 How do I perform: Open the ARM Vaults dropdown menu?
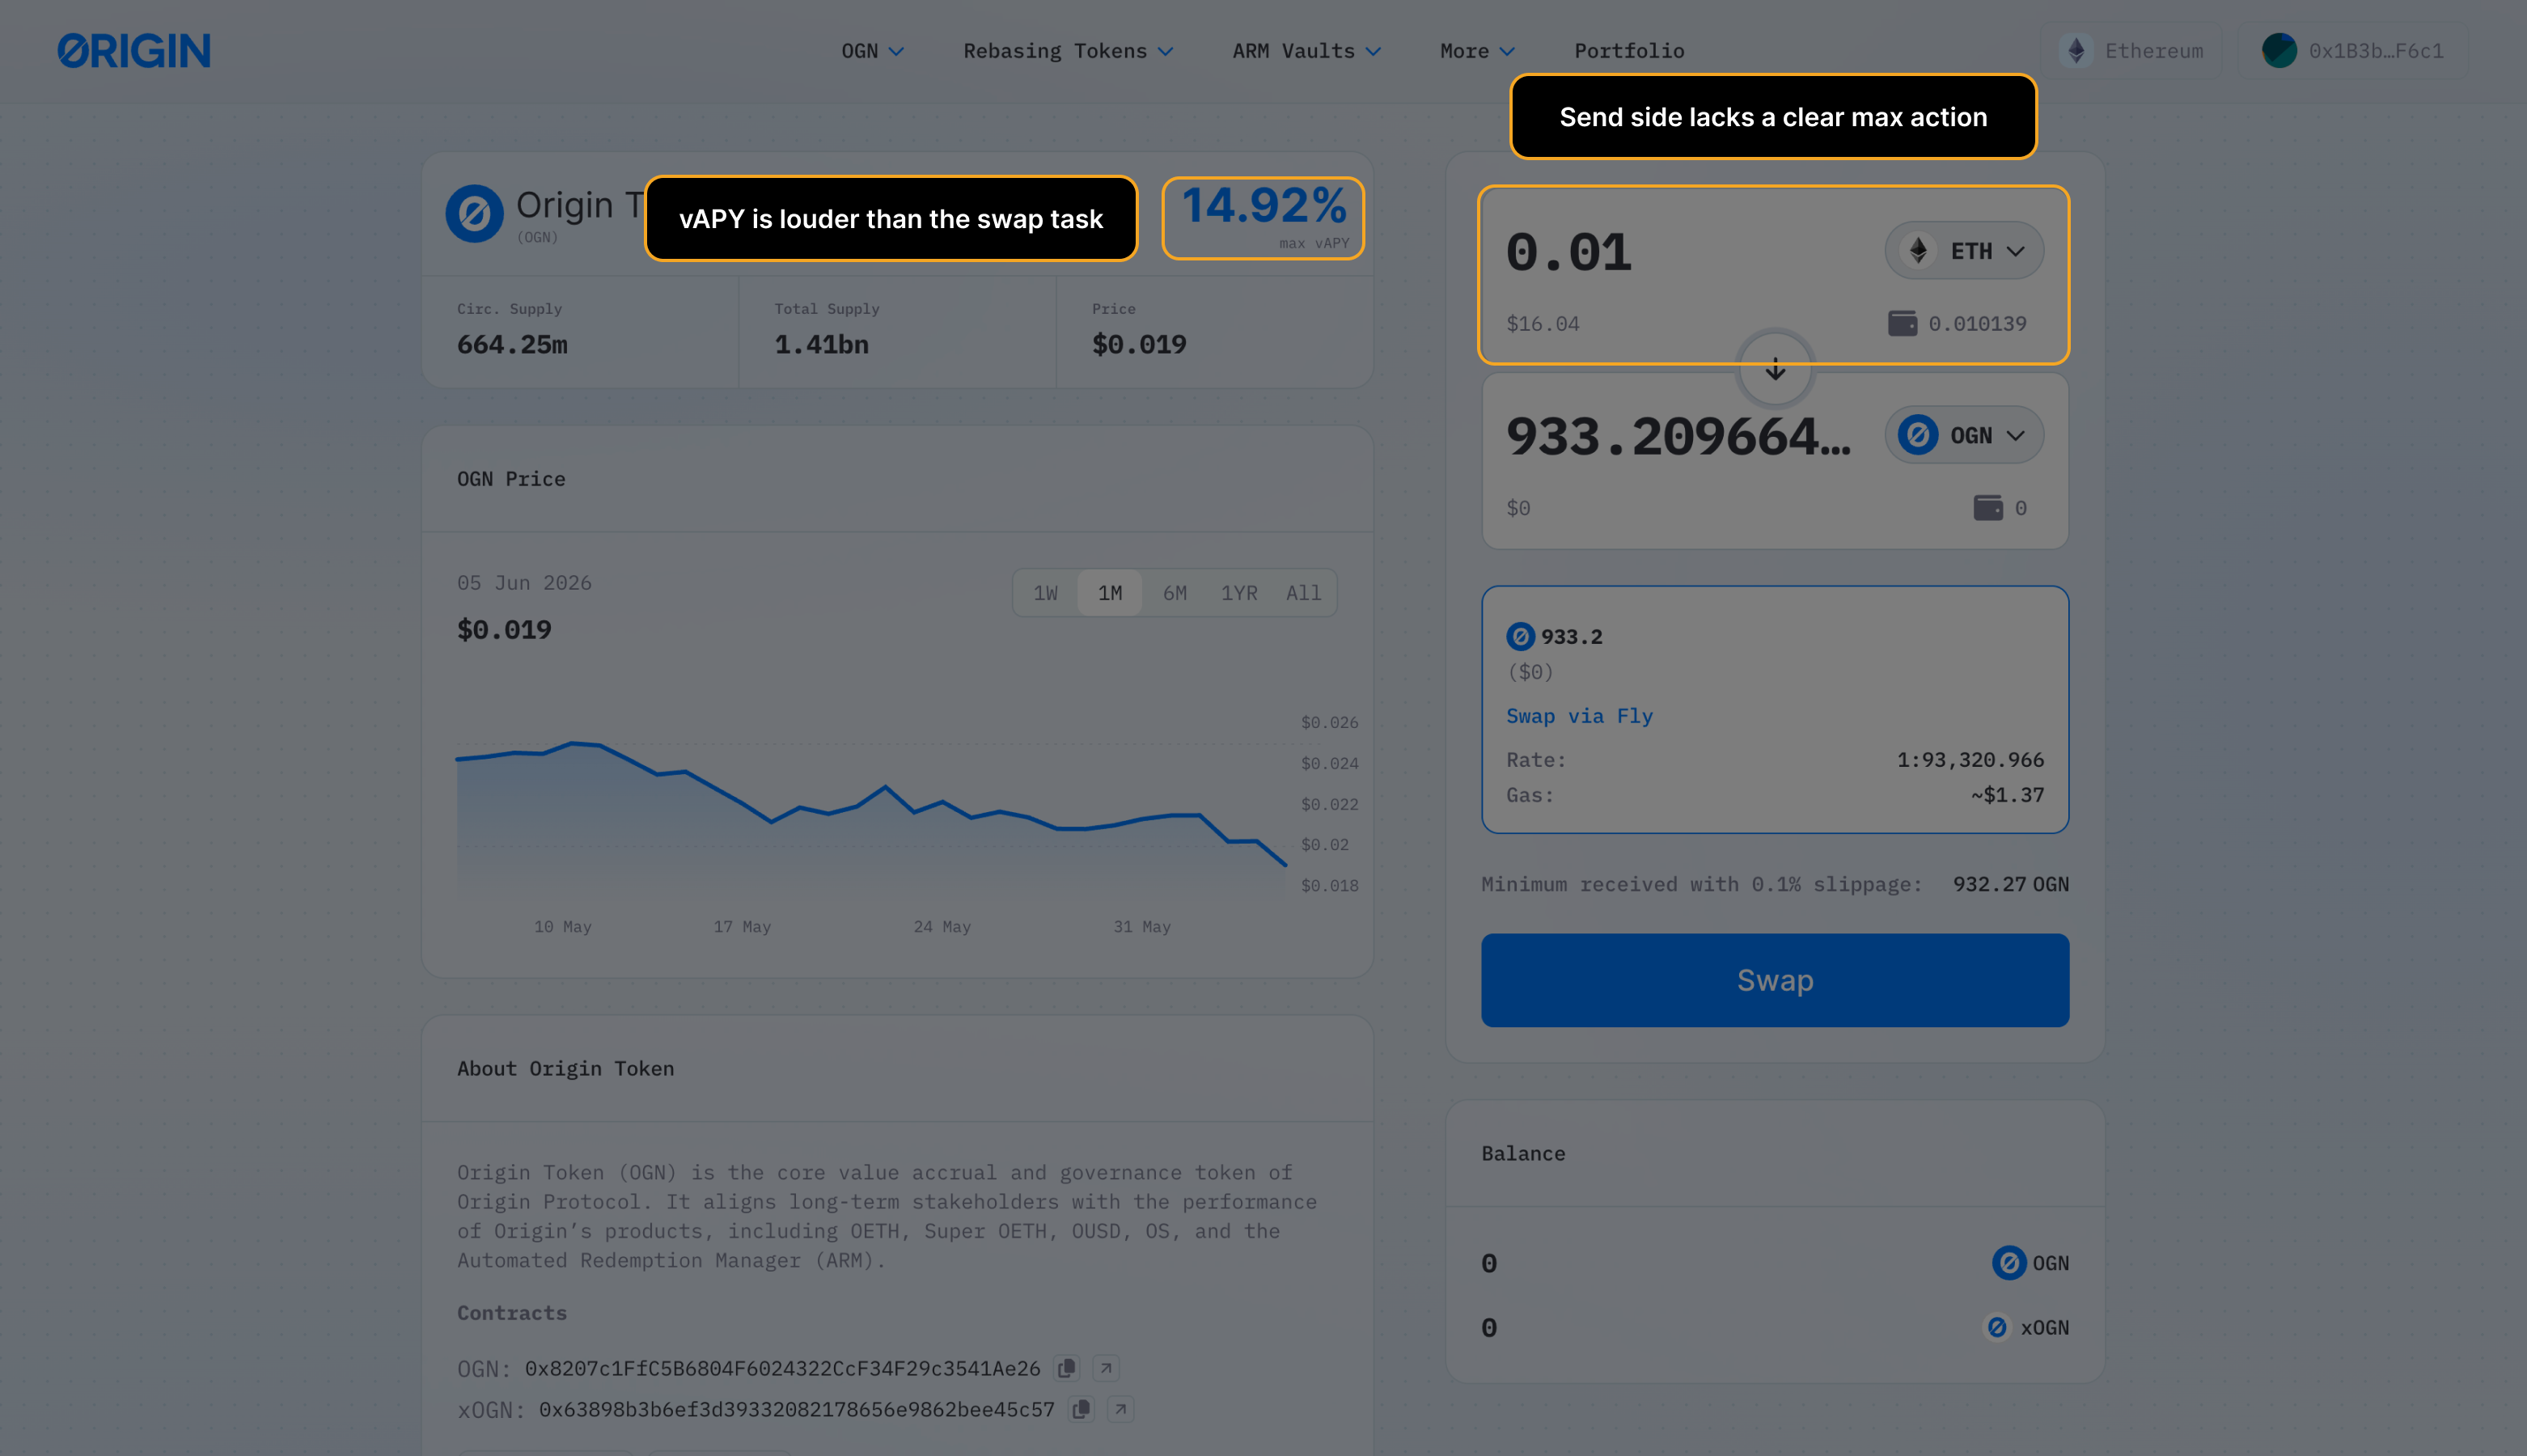point(1306,51)
